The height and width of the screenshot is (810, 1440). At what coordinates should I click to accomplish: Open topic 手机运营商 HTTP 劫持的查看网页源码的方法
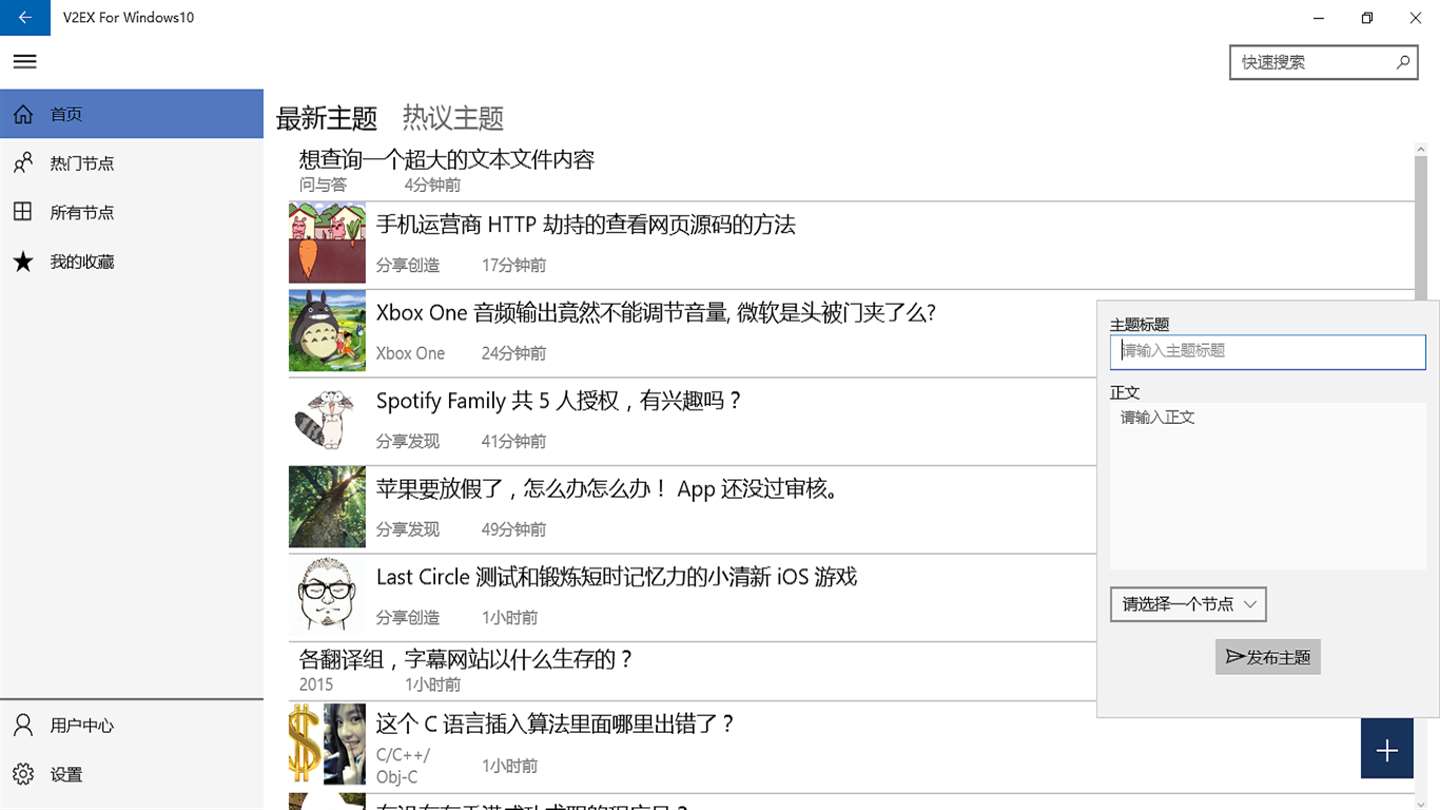586,225
